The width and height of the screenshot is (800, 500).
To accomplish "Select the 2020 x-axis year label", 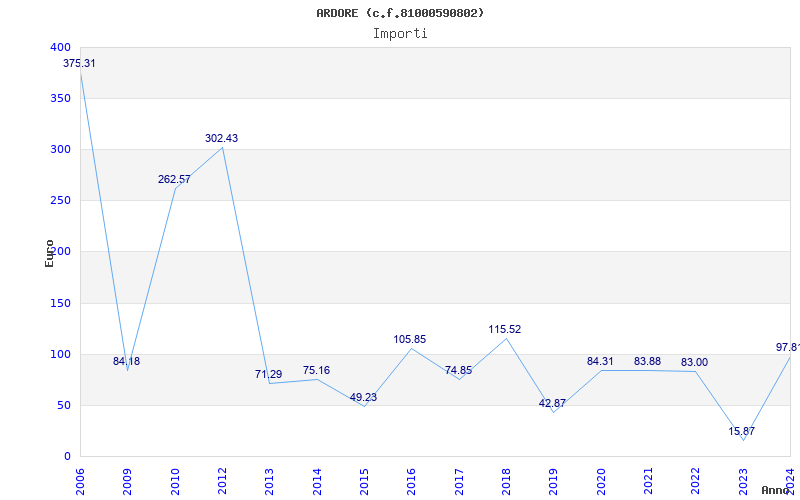I will point(601,482).
